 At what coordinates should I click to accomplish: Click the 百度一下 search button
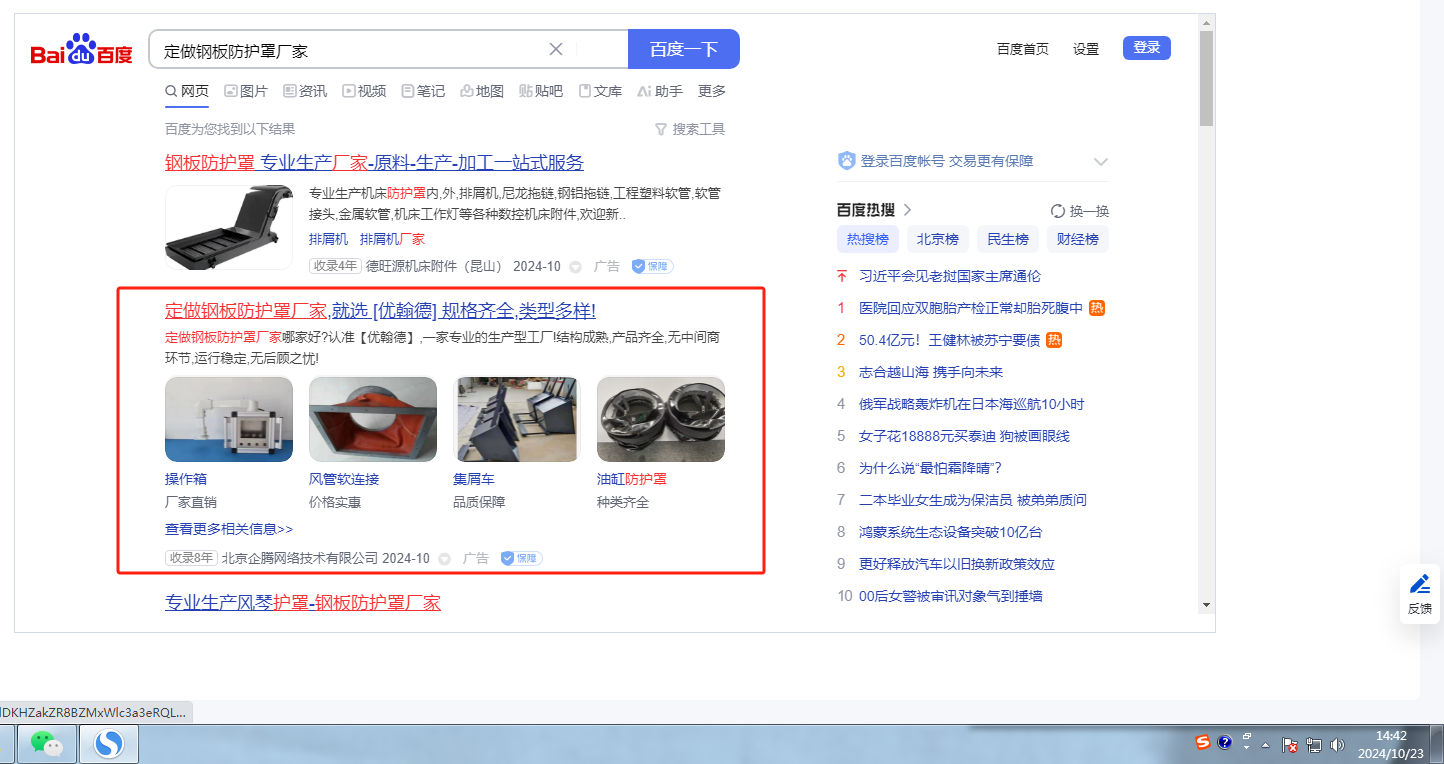[x=684, y=49]
